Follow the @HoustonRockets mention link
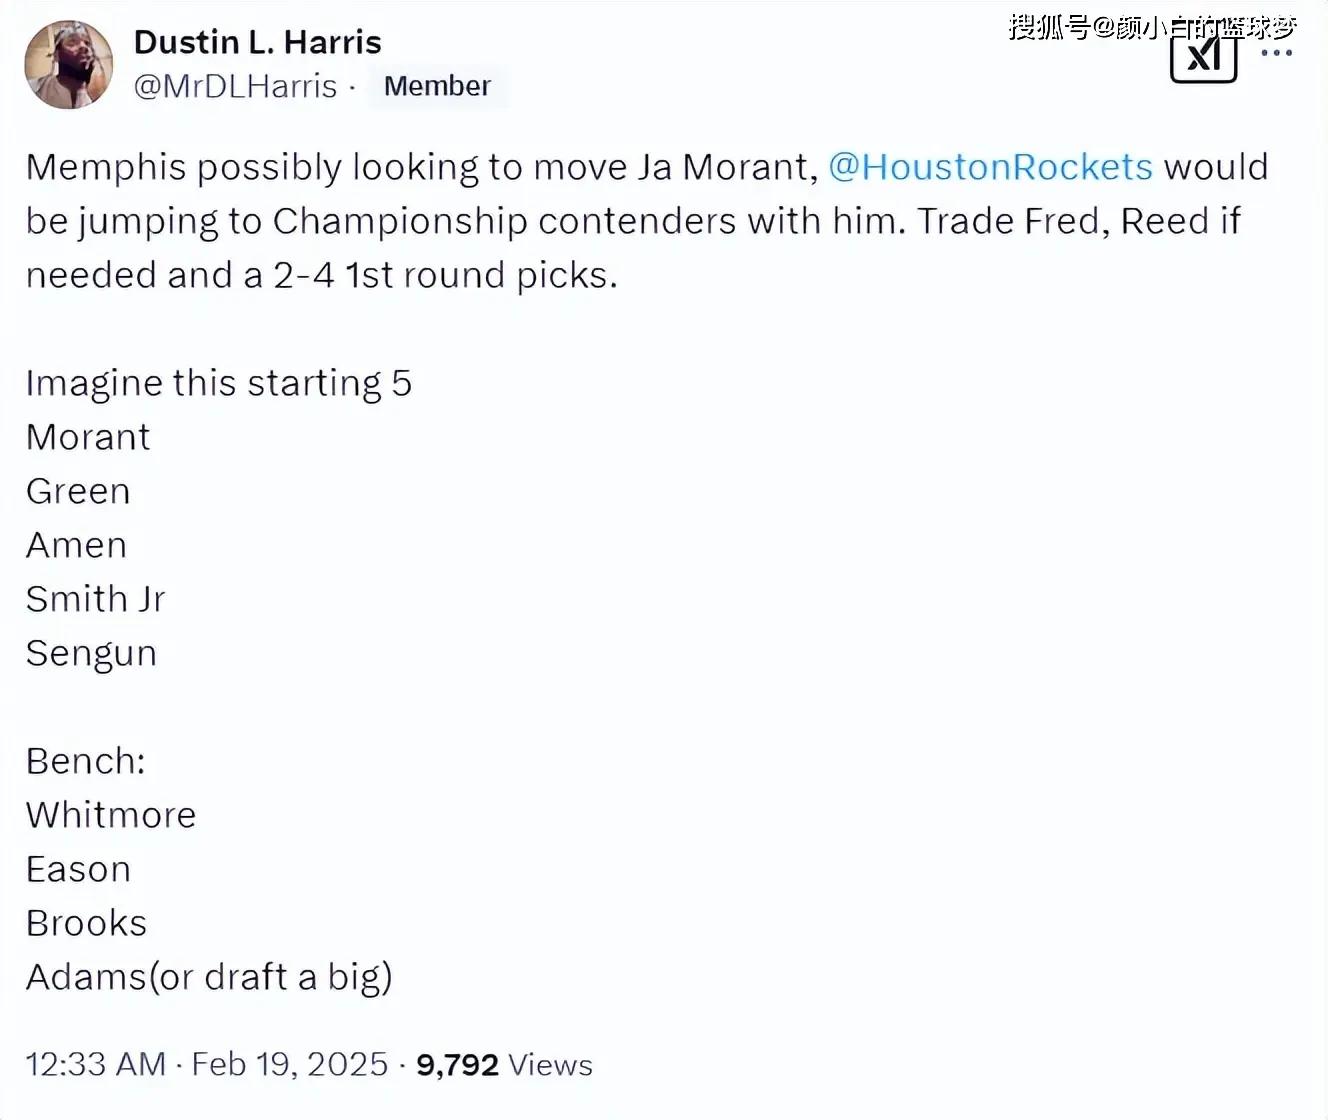 (x=990, y=166)
